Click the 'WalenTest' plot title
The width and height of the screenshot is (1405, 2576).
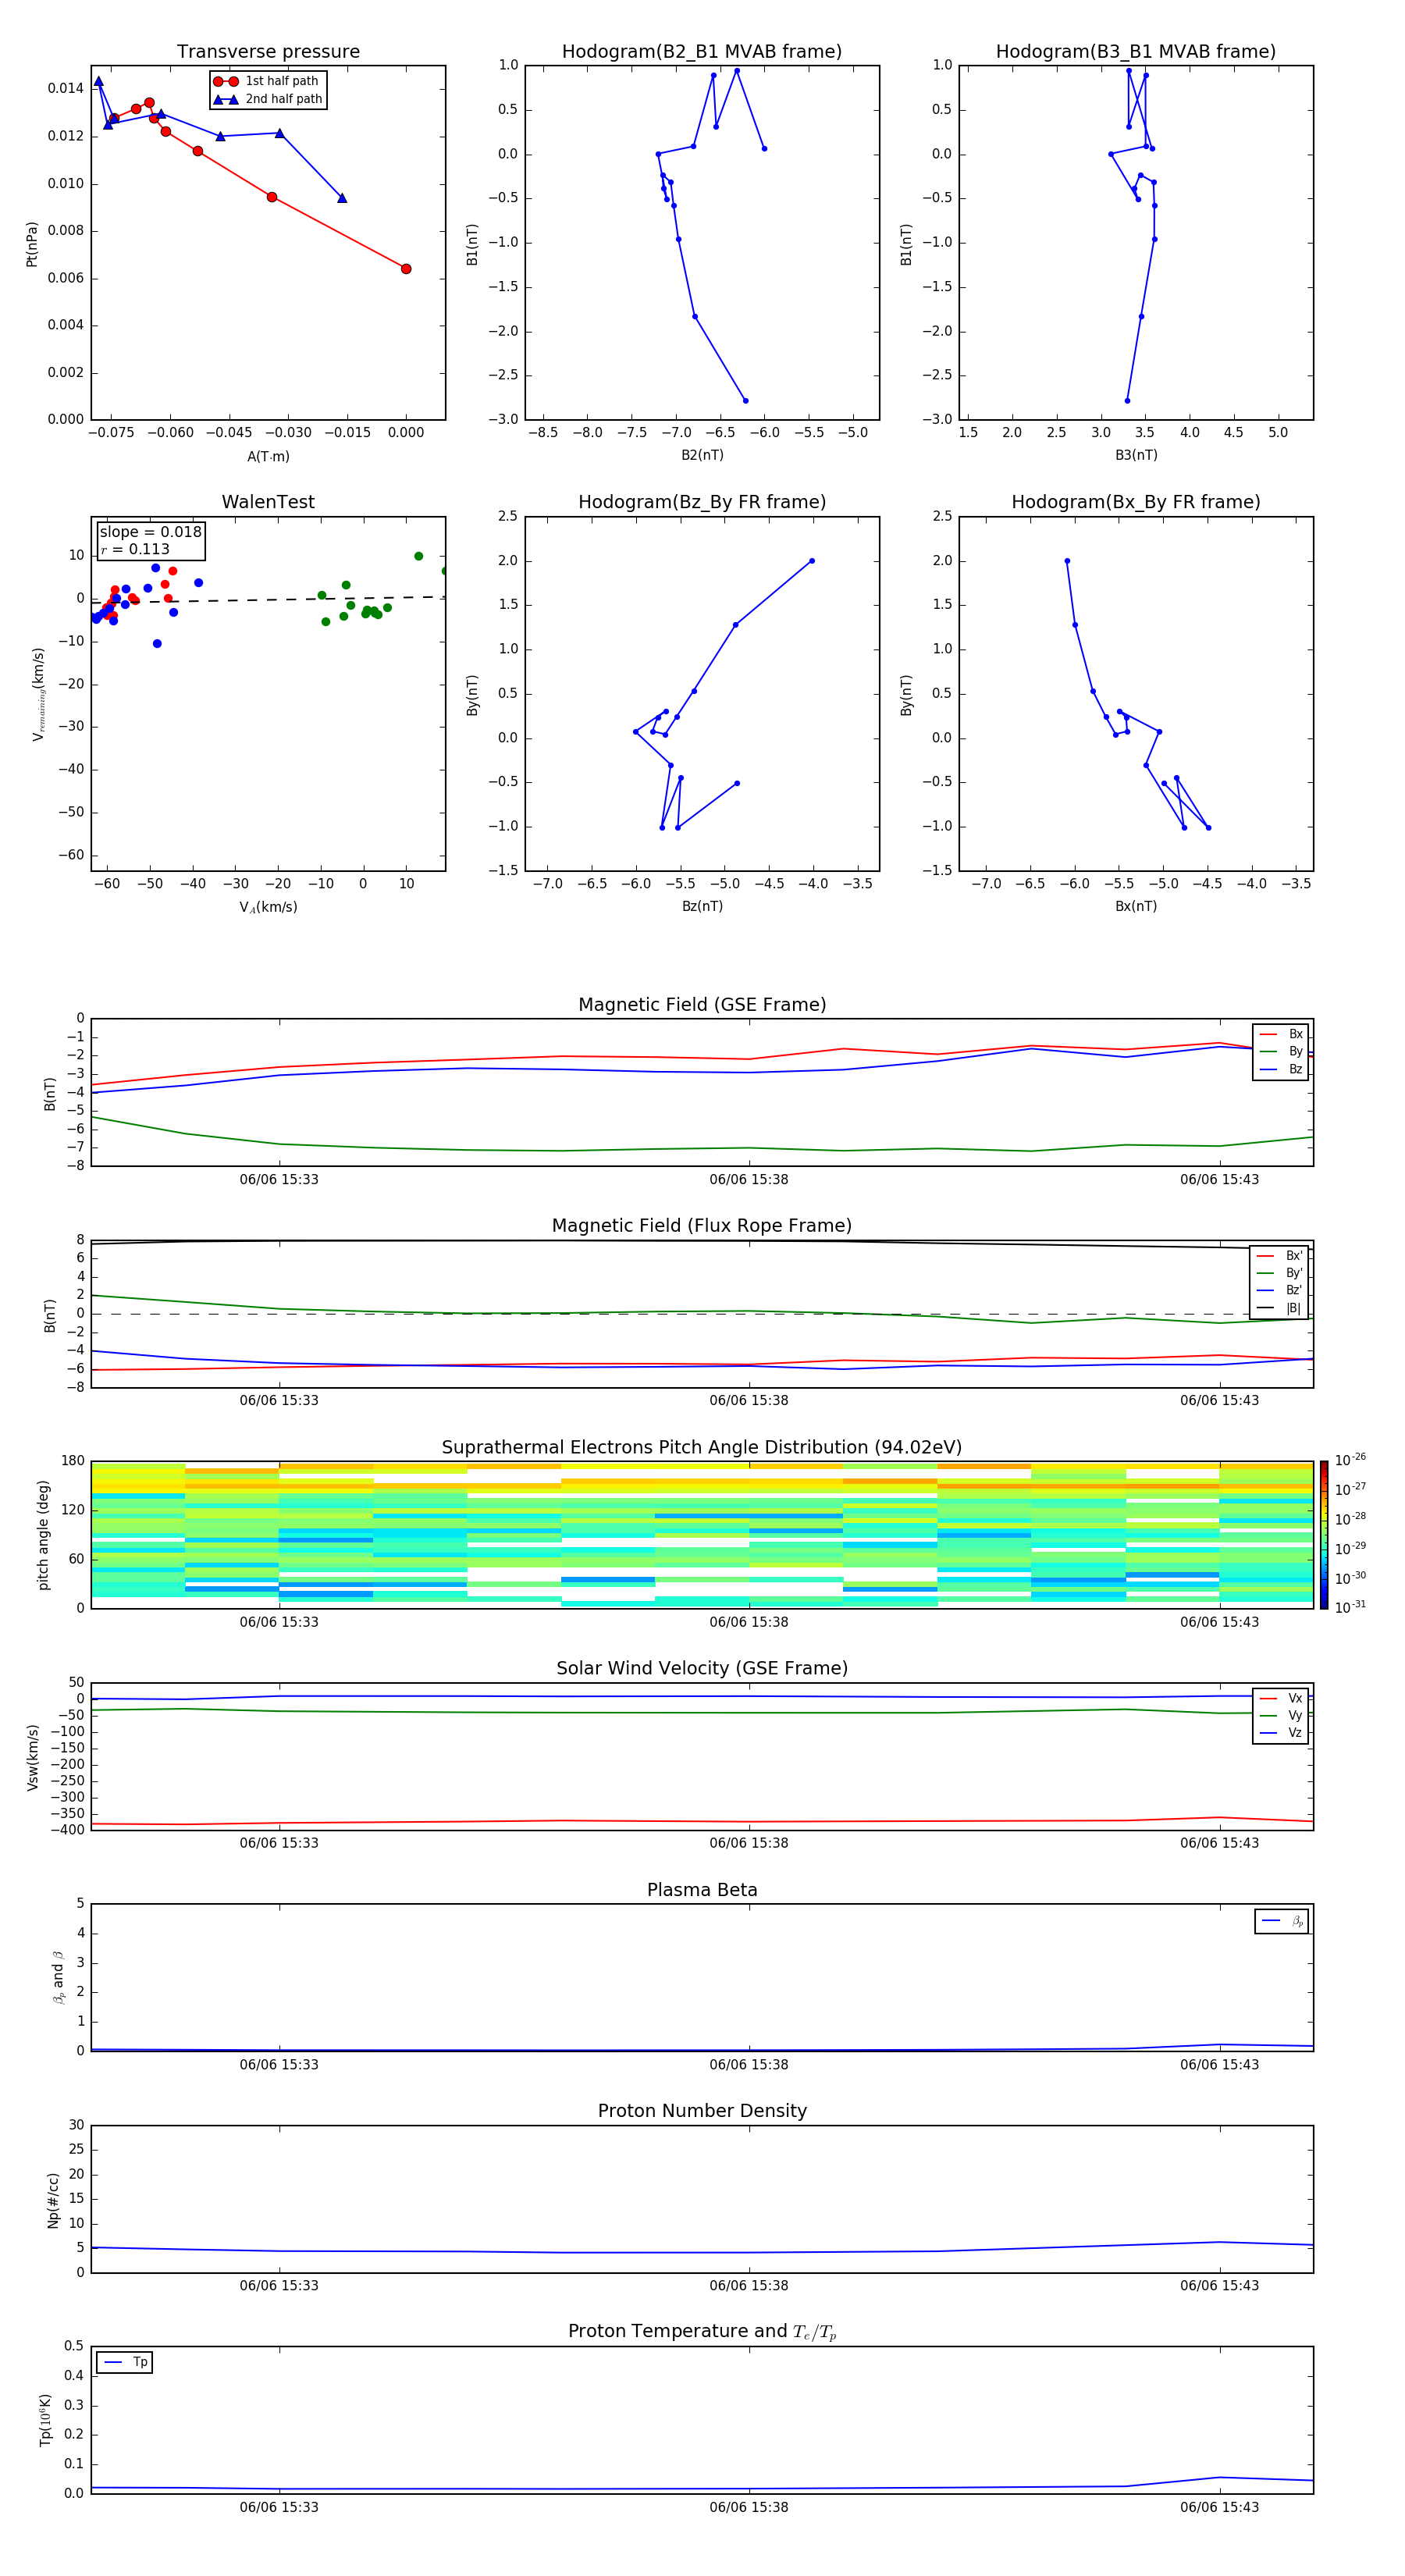point(268,502)
